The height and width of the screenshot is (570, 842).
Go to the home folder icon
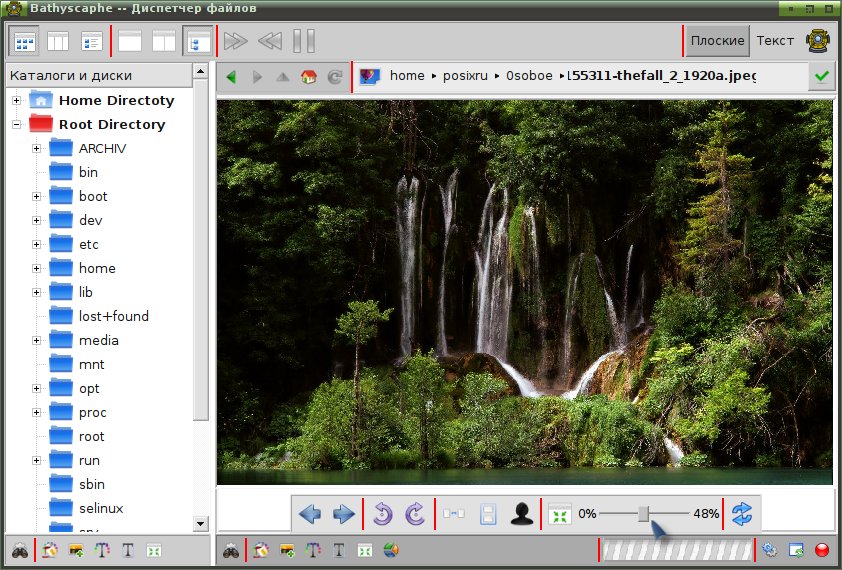pos(309,77)
